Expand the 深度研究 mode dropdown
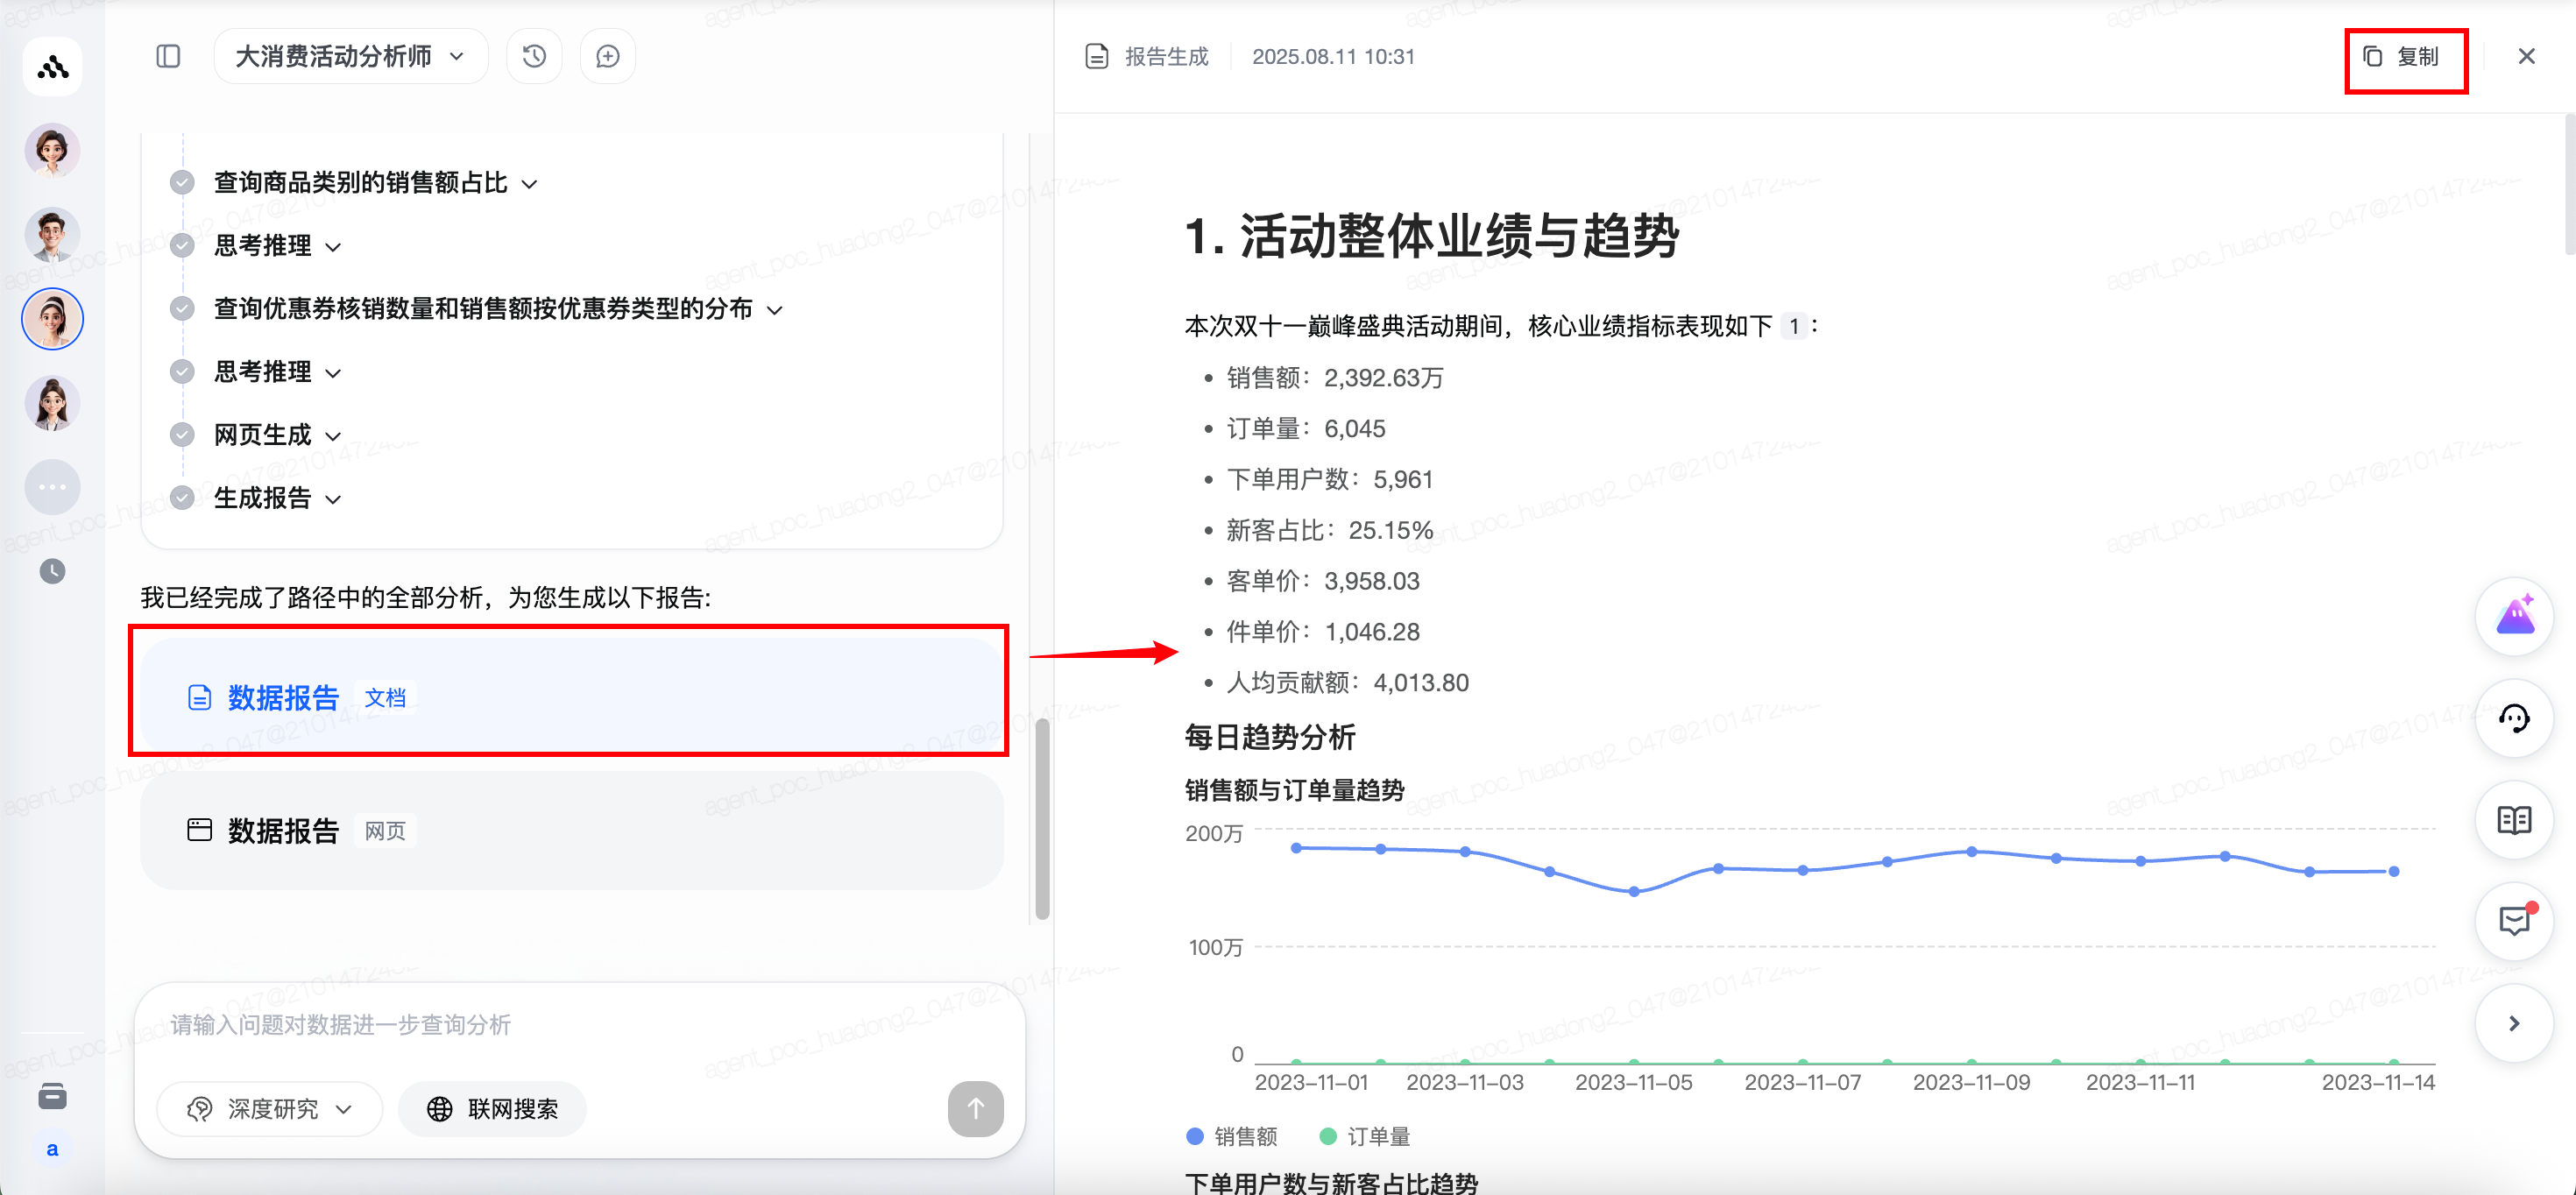The image size is (2576, 1195). [270, 1108]
